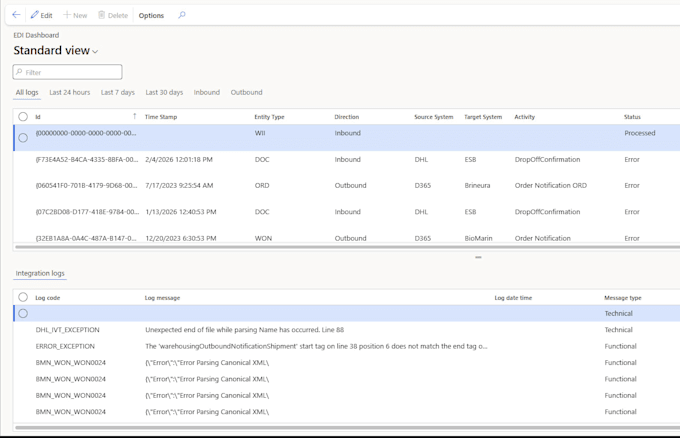Switch to the Last 30 days tab
This screenshot has width=680, height=438.
164,92
